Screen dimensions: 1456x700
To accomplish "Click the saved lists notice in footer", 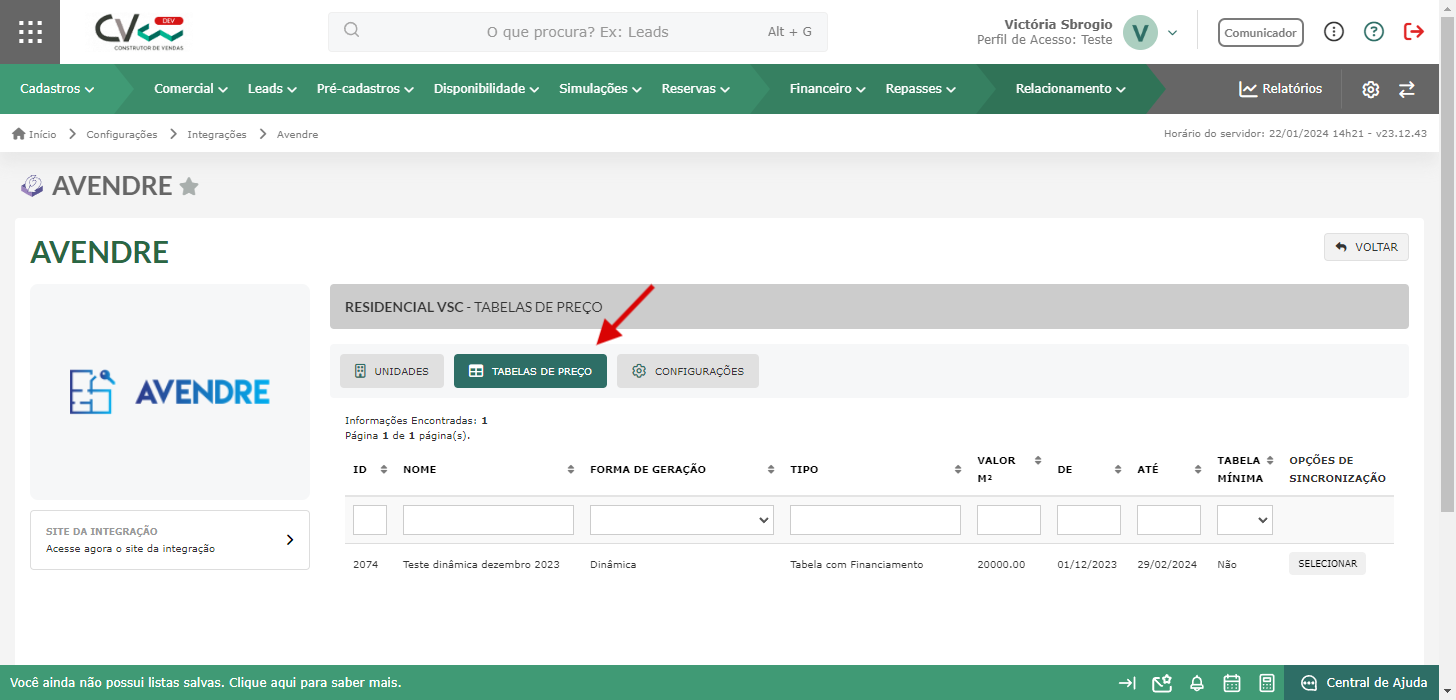I will click(x=206, y=683).
